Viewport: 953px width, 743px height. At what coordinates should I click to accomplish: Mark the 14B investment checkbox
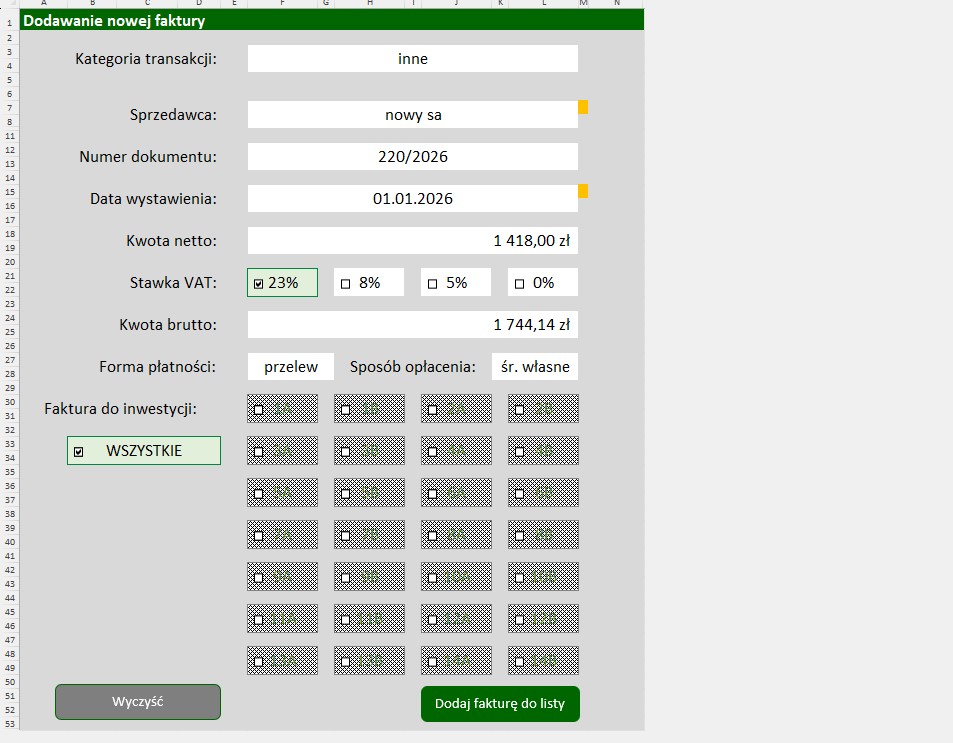pos(519,661)
